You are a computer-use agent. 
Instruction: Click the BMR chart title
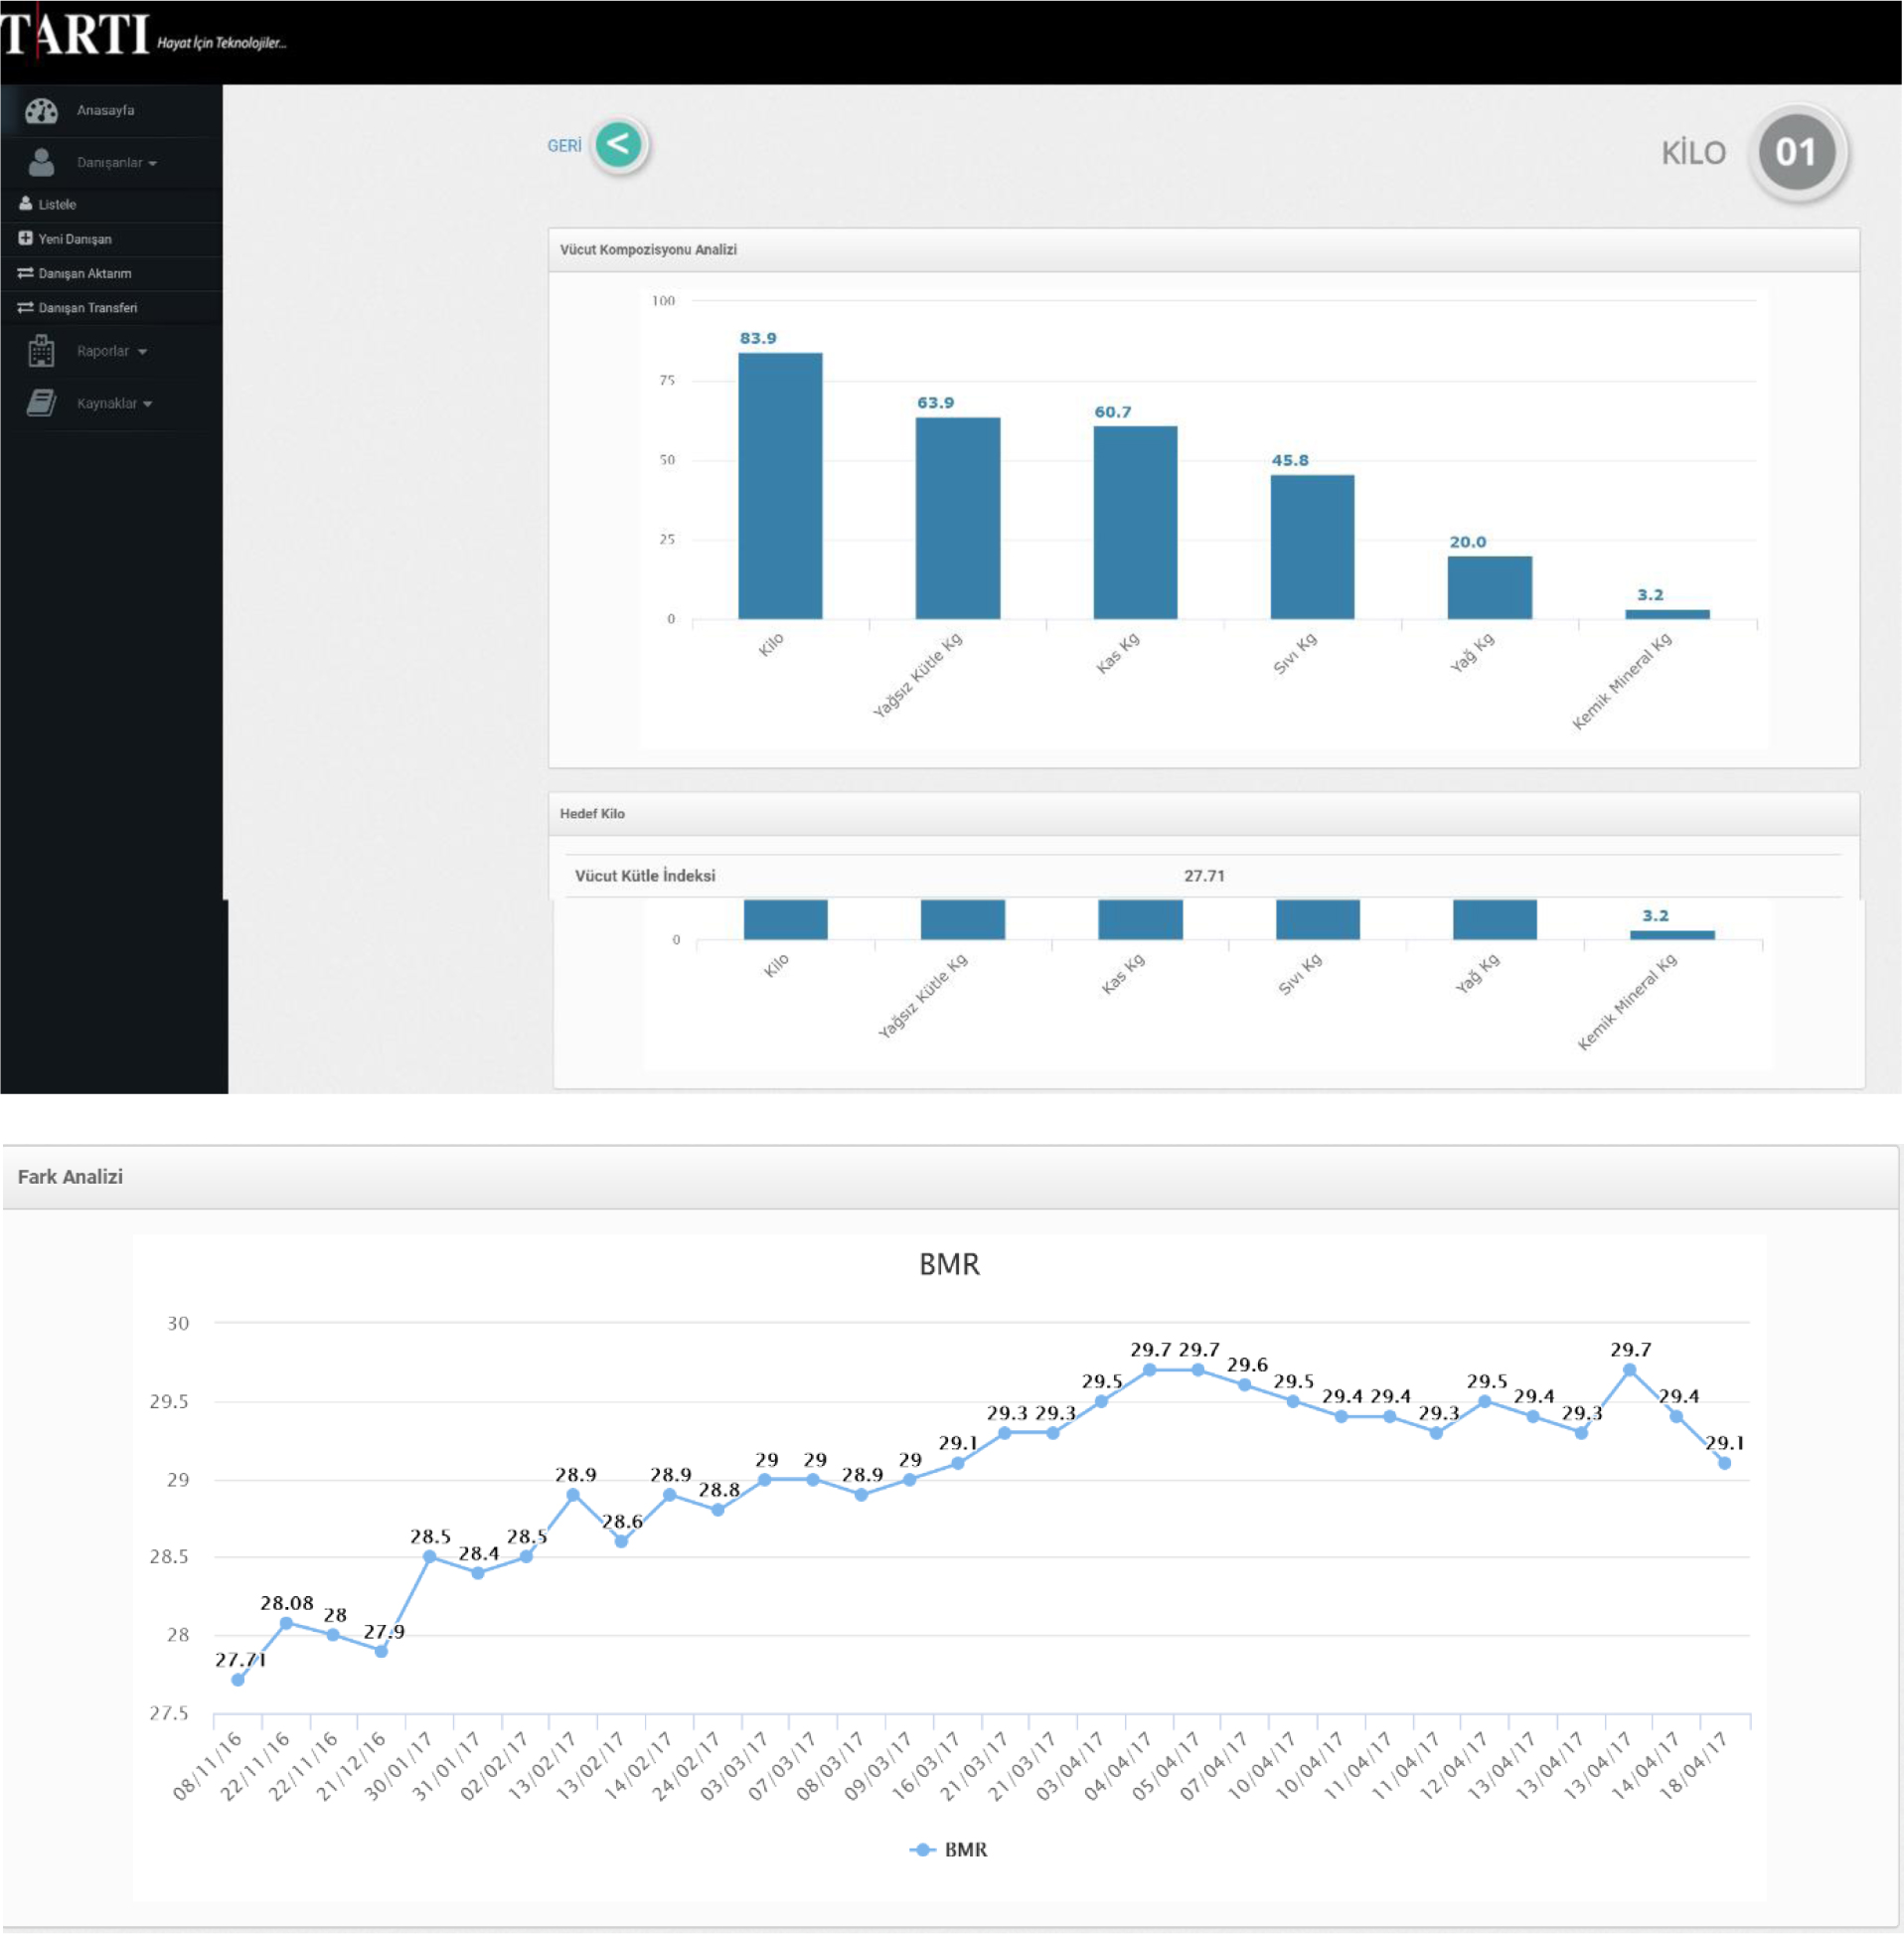pyautogui.click(x=949, y=1265)
